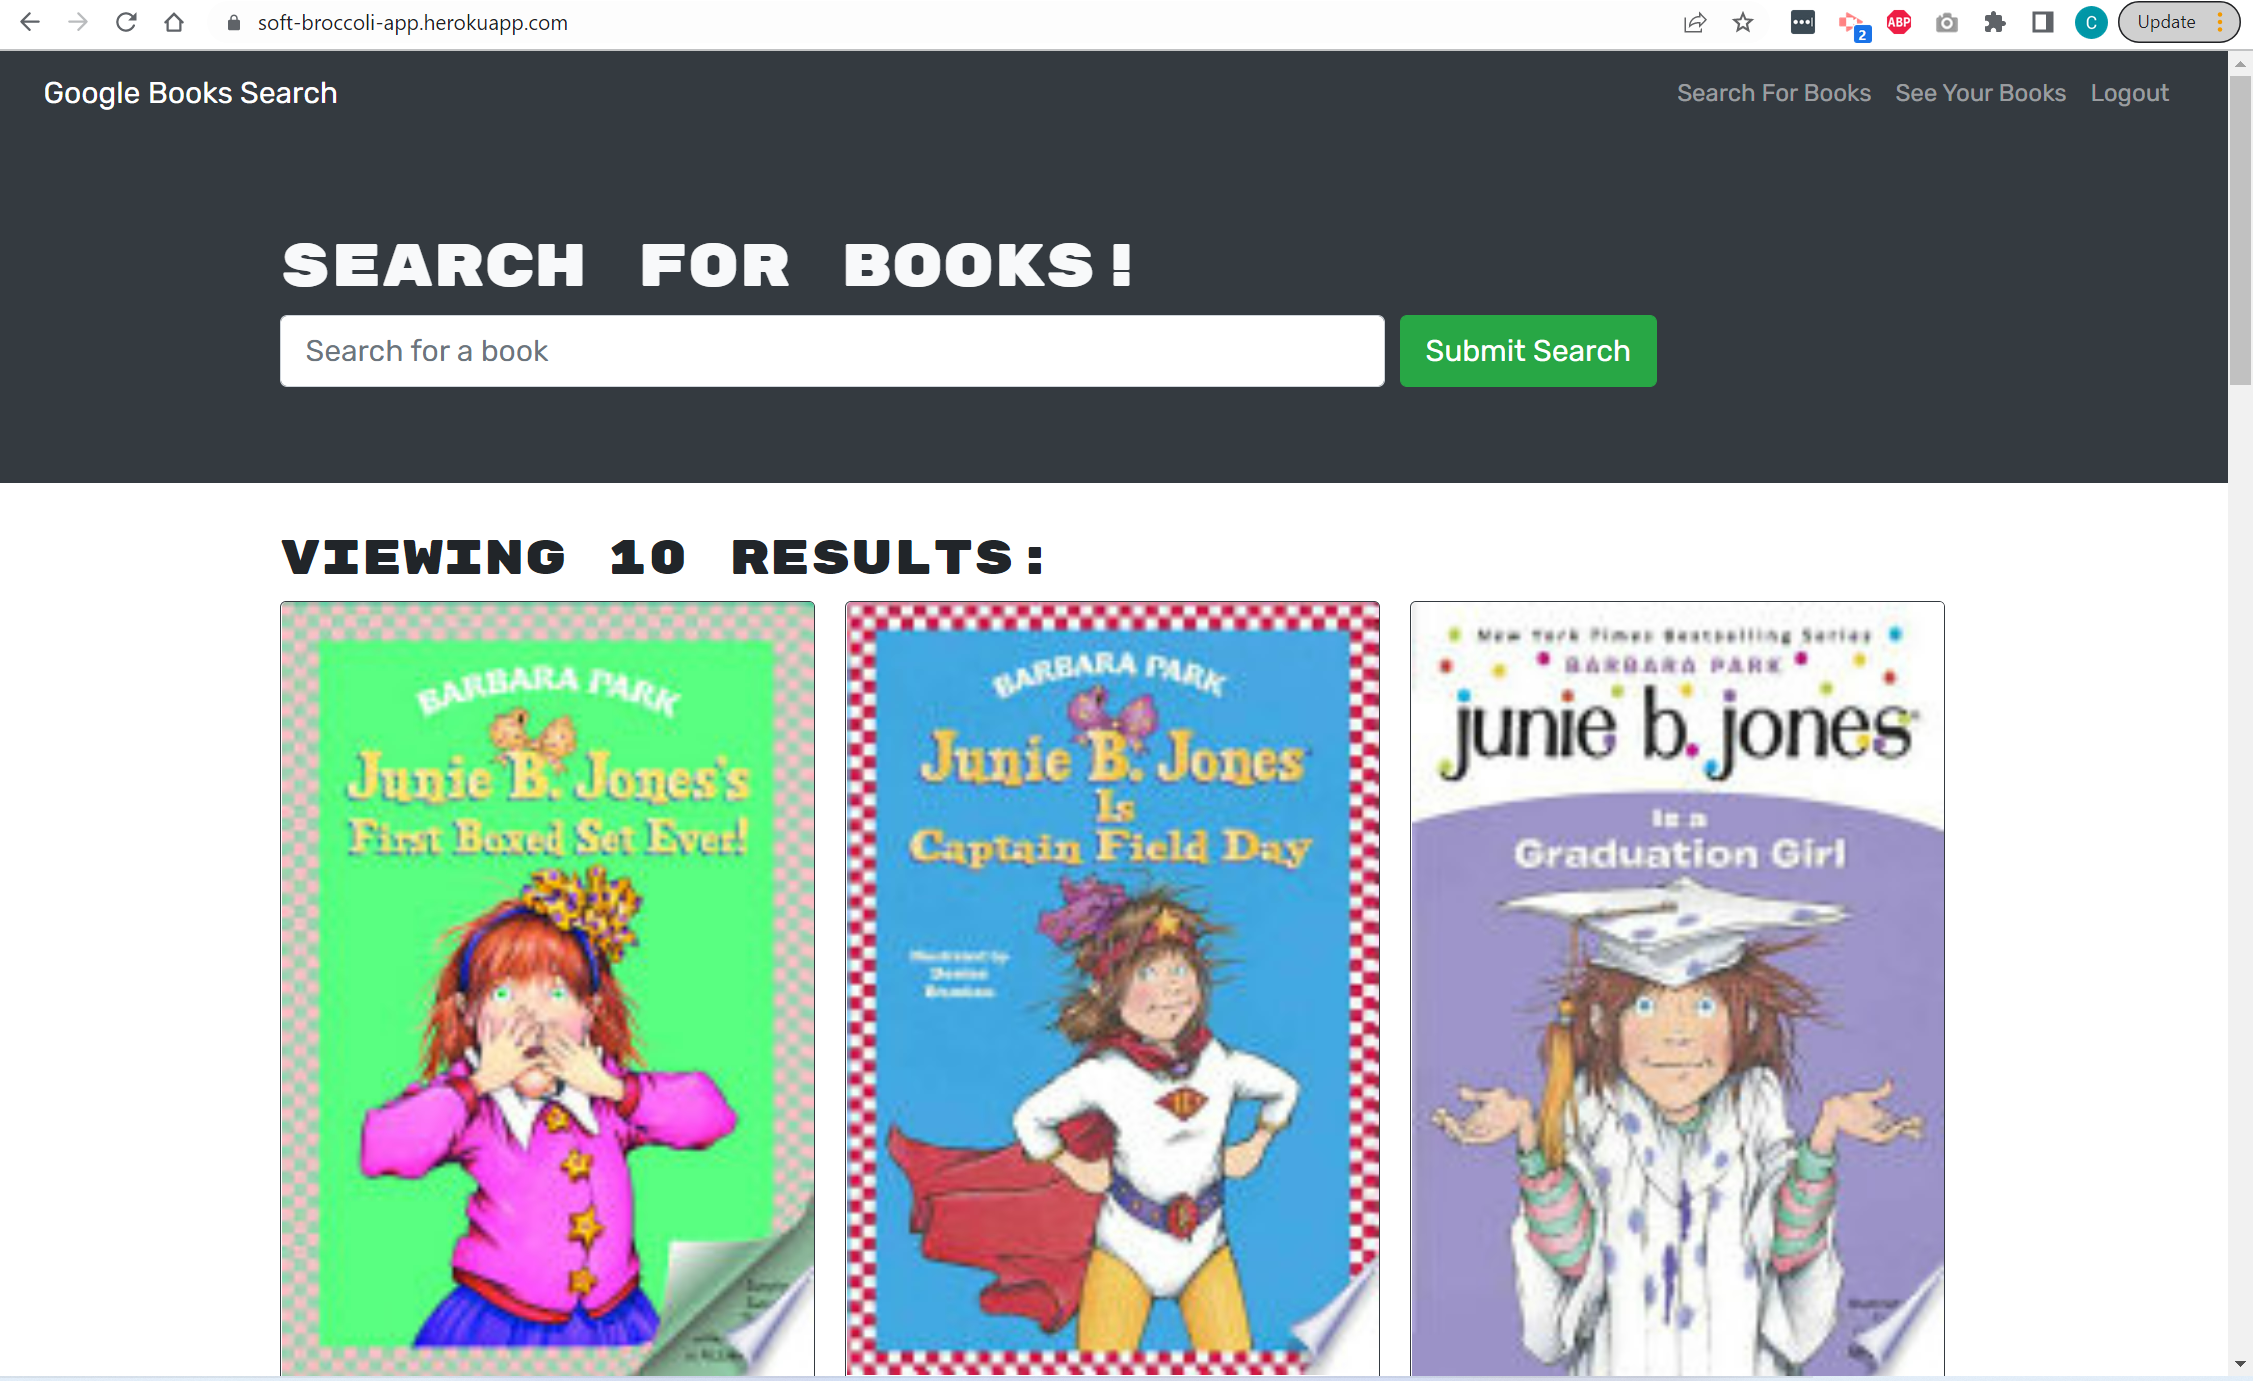Viewport: 2253px width, 1381px height.
Task: Click the Google Books Search brand title
Action: pos(190,93)
